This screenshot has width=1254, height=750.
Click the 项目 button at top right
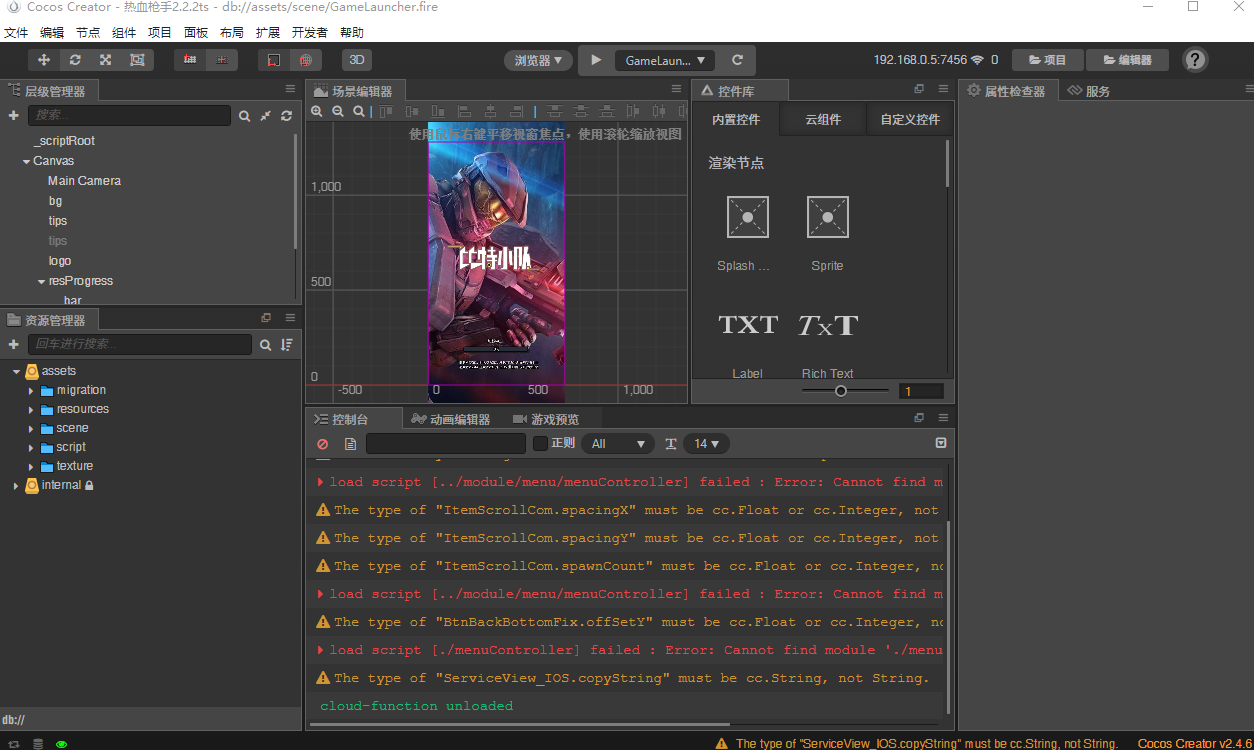(x=1047, y=59)
